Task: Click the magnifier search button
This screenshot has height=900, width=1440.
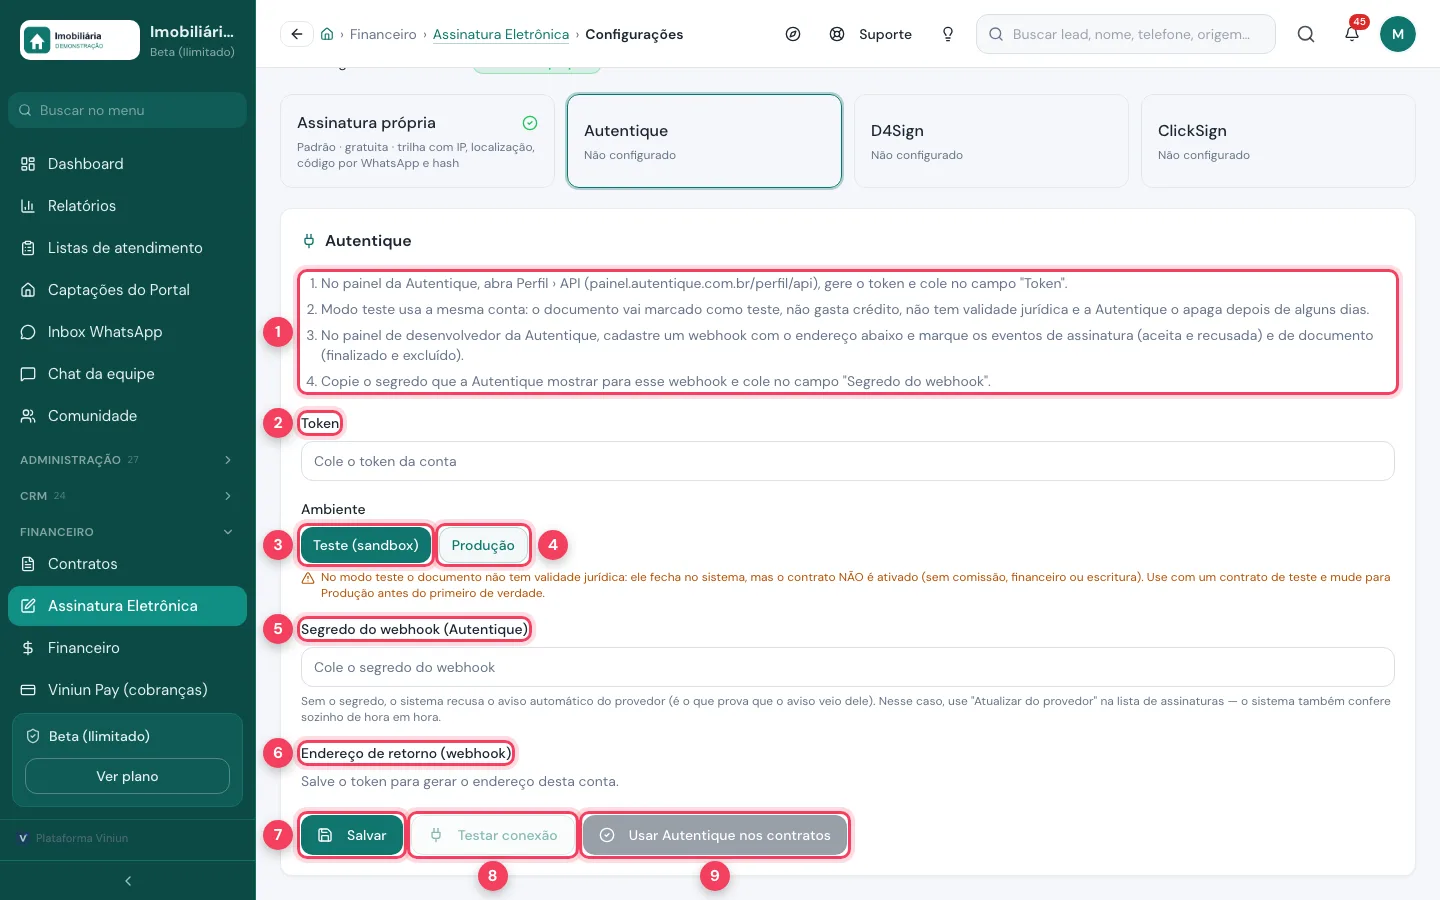Action: 1306,34
